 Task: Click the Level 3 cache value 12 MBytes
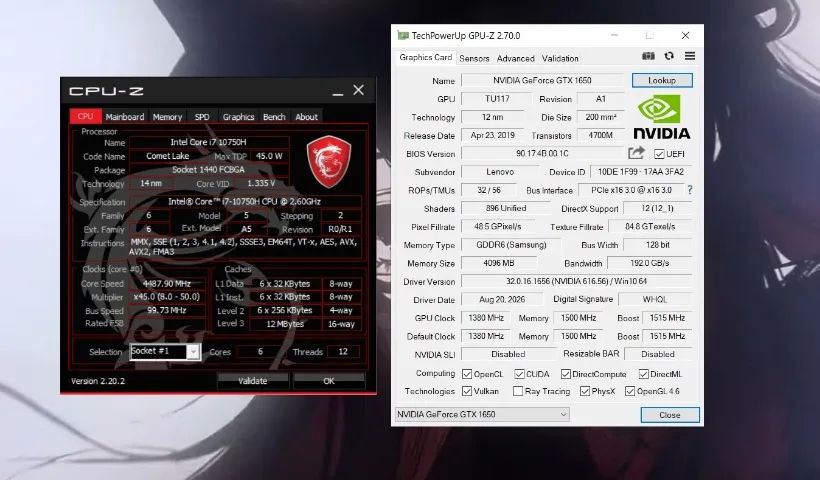[x=285, y=324]
